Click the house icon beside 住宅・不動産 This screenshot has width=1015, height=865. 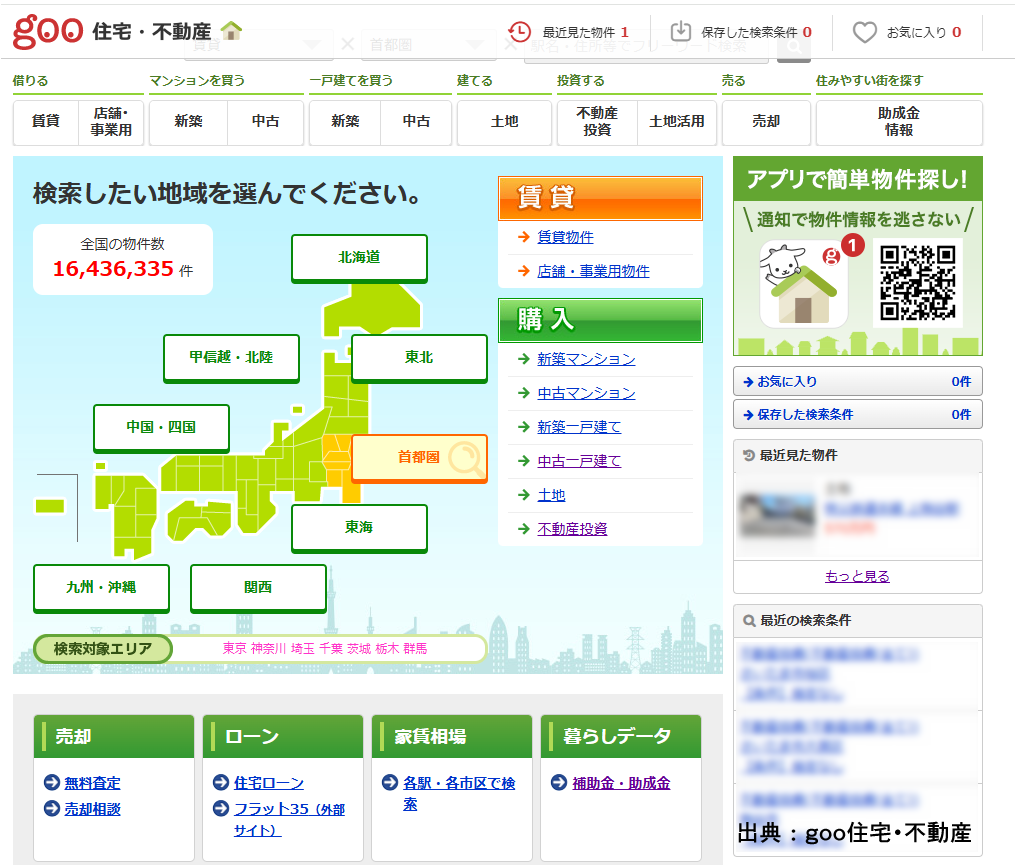tap(231, 30)
